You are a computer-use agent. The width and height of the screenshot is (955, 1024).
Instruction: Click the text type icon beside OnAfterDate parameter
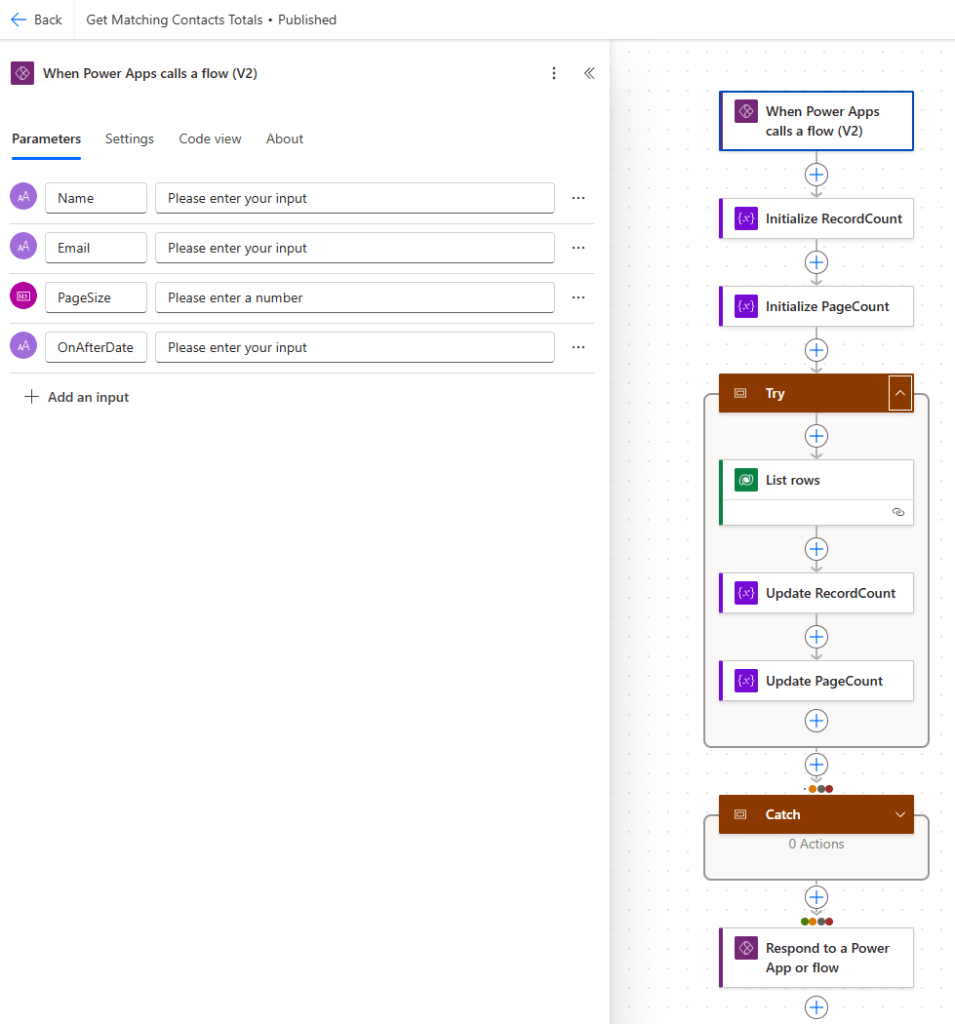[23, 347]
